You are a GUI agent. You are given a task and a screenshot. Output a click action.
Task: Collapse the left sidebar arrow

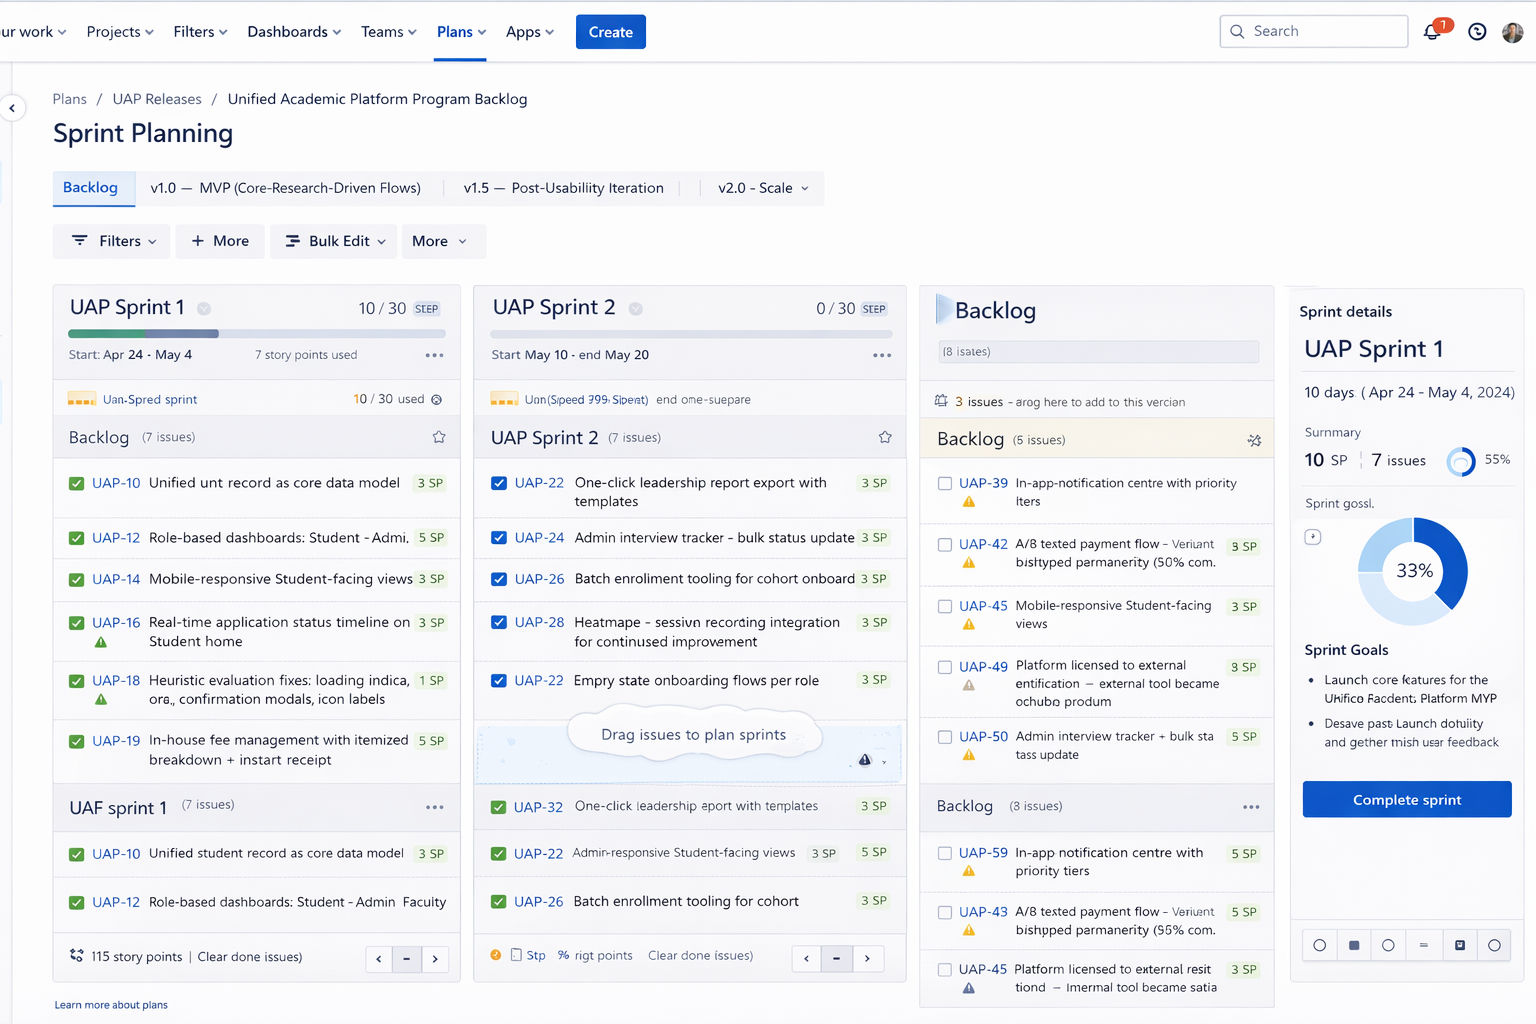[12, 108]
